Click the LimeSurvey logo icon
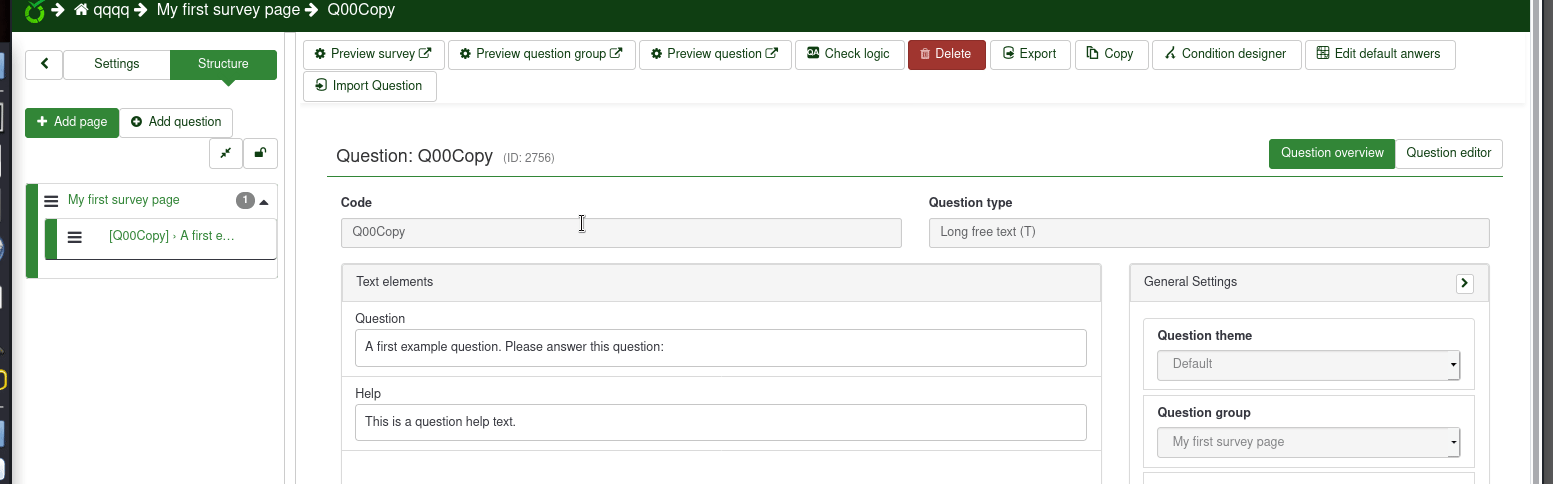The image size is (1553, 484). pyautogui.click(x=35, y=11)
